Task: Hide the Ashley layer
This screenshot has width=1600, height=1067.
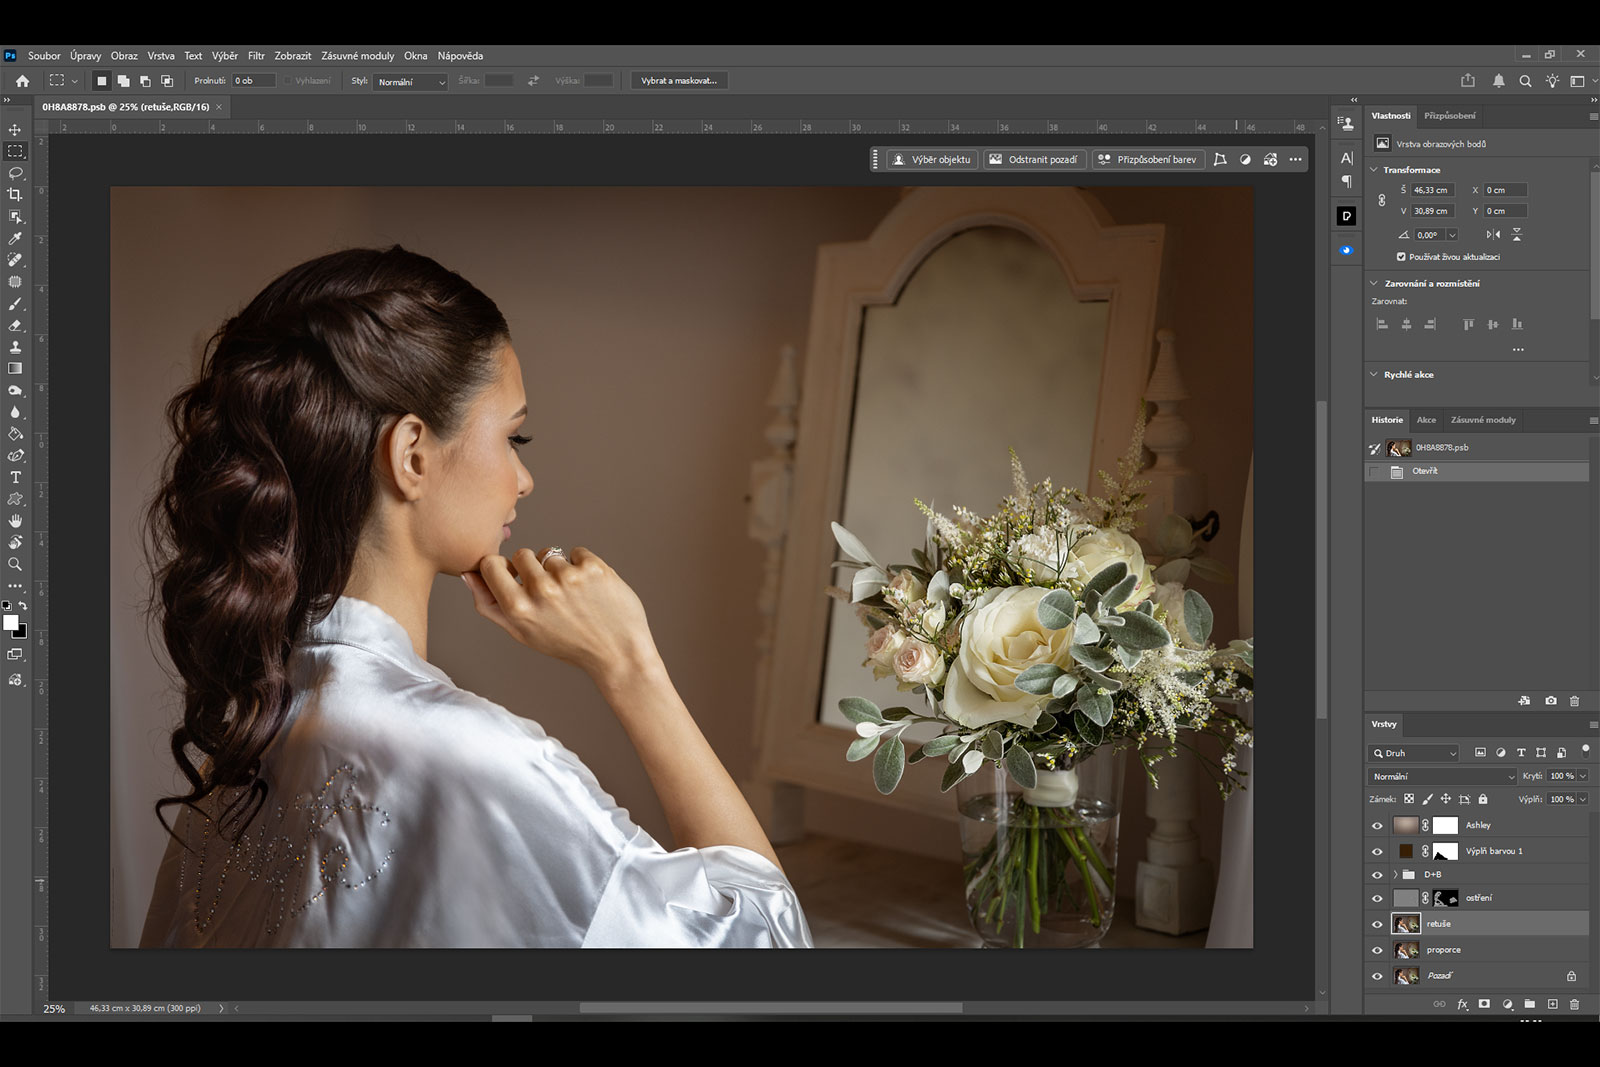Action: [1377, 826]
